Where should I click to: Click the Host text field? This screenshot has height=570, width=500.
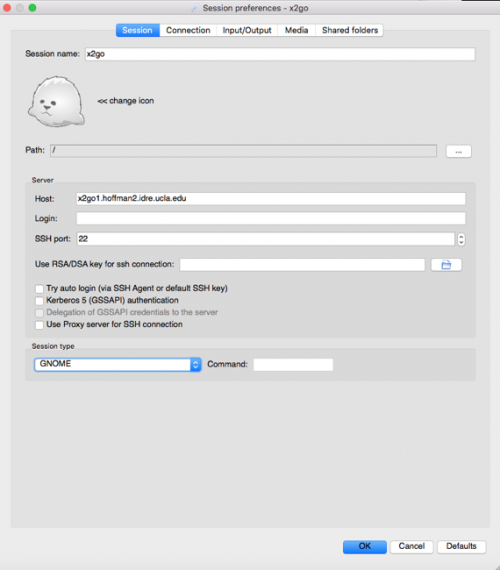[x=271, y=198]
